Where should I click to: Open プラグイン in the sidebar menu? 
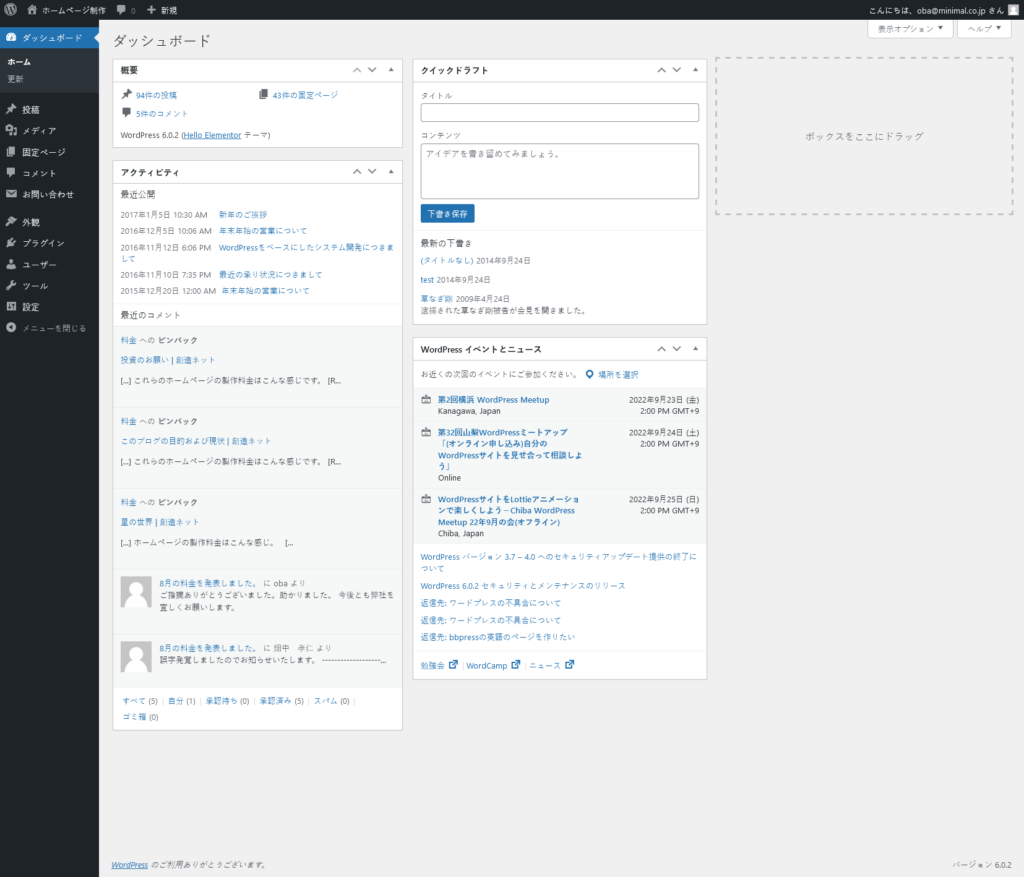tap(43, 243)
